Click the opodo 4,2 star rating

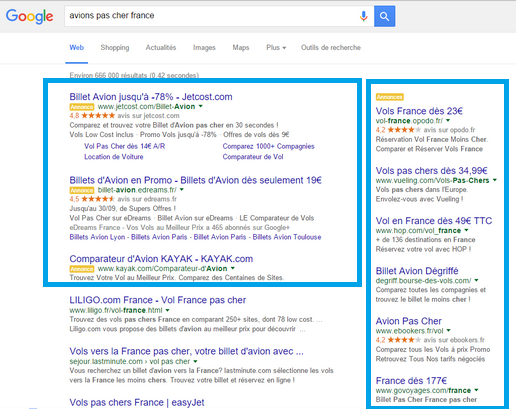click(x=398, y=130)
